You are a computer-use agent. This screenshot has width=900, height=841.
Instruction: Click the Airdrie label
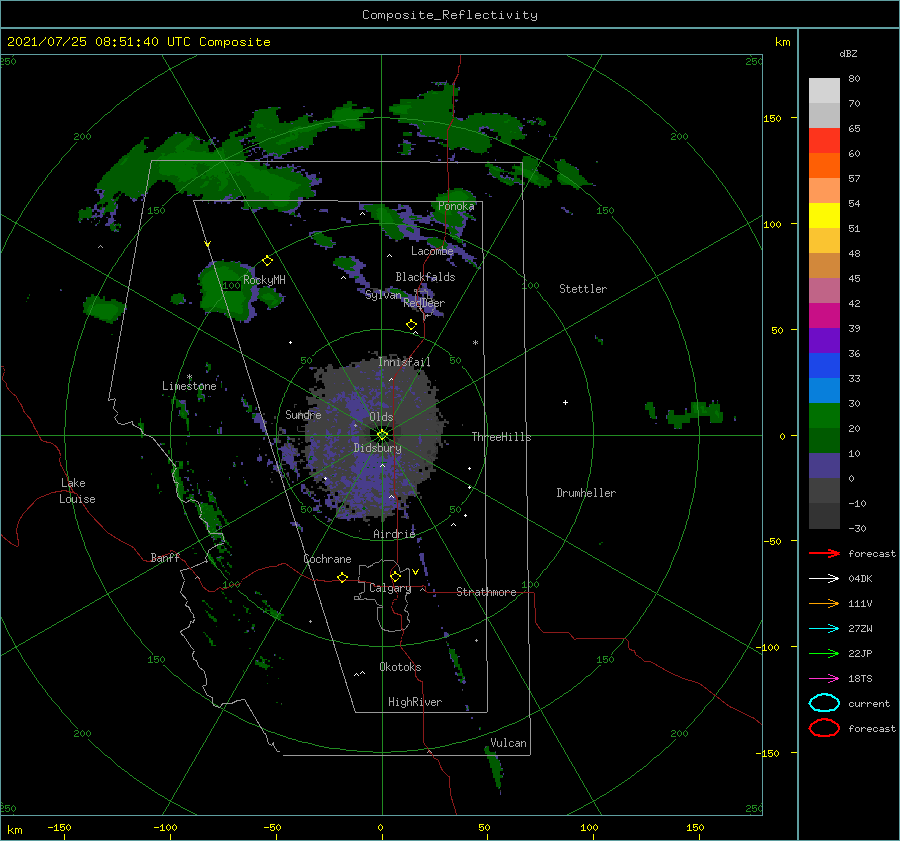click(394, 534)
